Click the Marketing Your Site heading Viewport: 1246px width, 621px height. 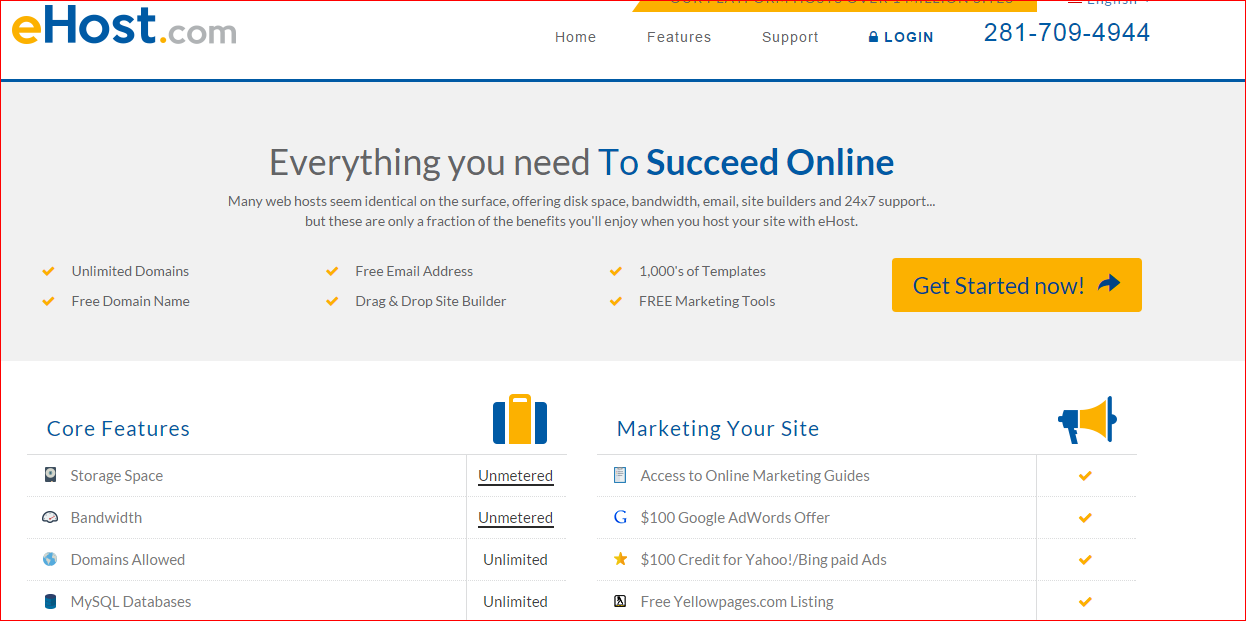pyautogui.click(x=718, y=428)
